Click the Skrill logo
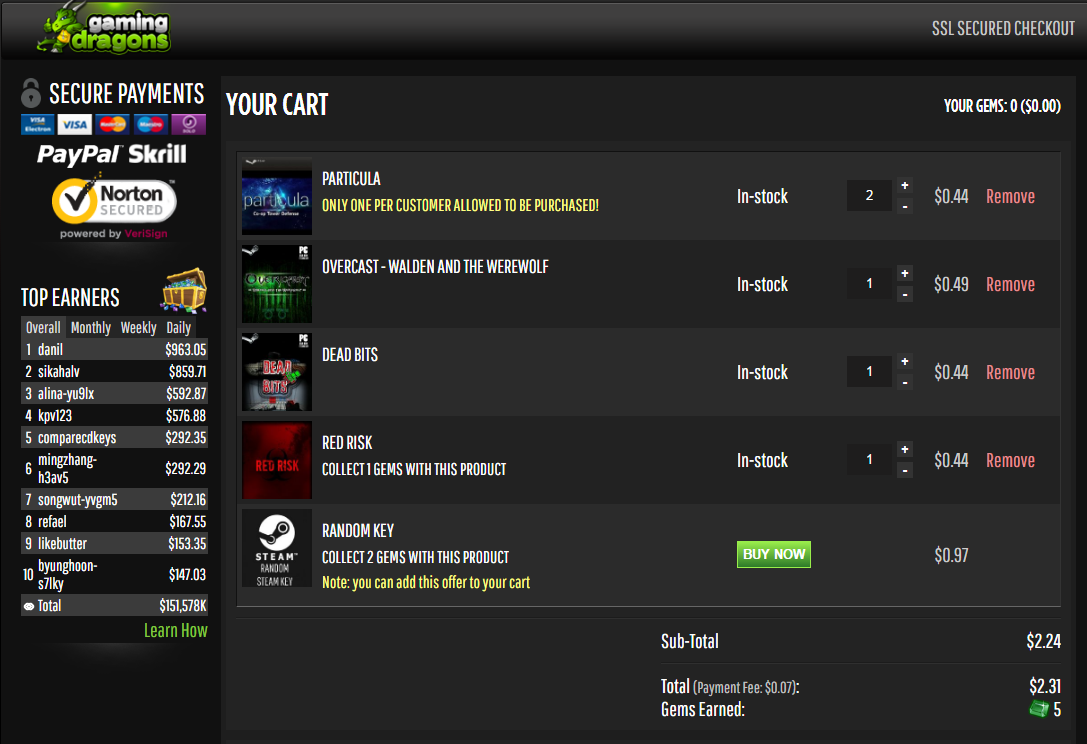 (157, 153)
